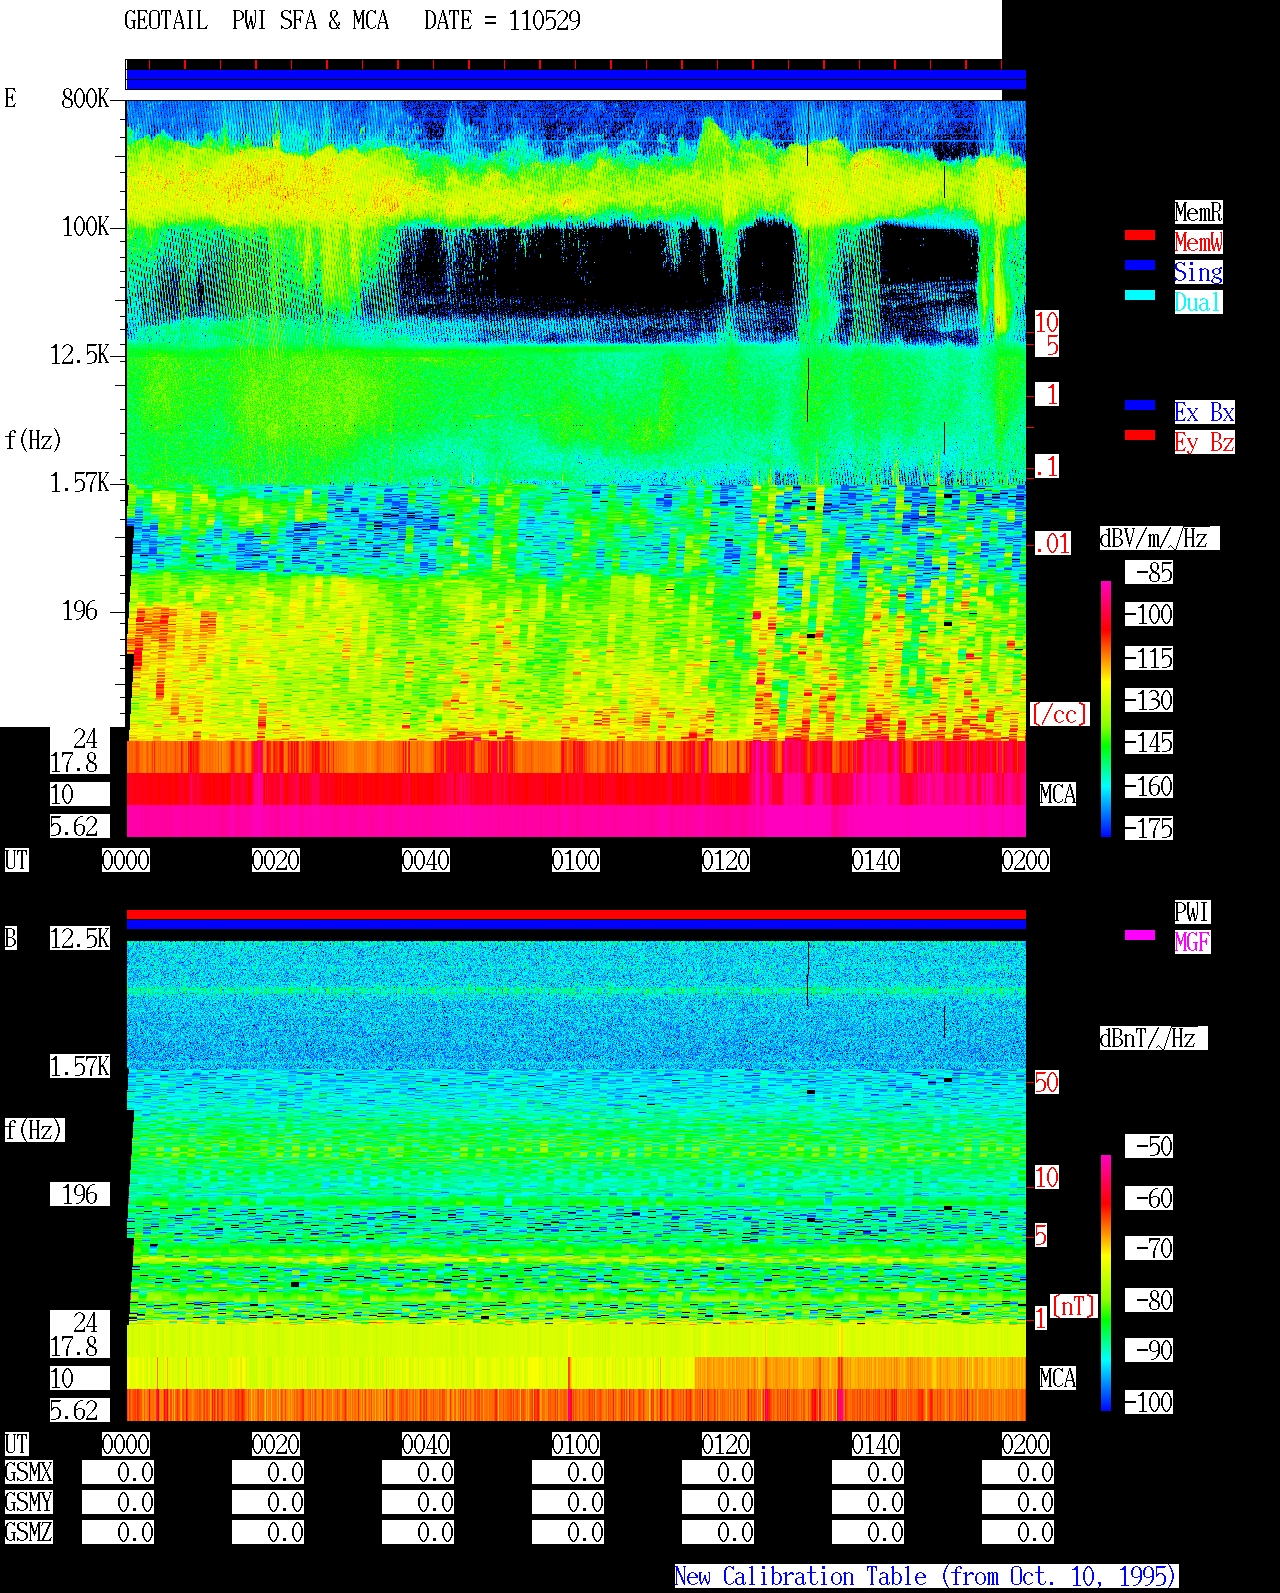
Task: Click the 0040 UT label under E panel
Action: [426, 860]
